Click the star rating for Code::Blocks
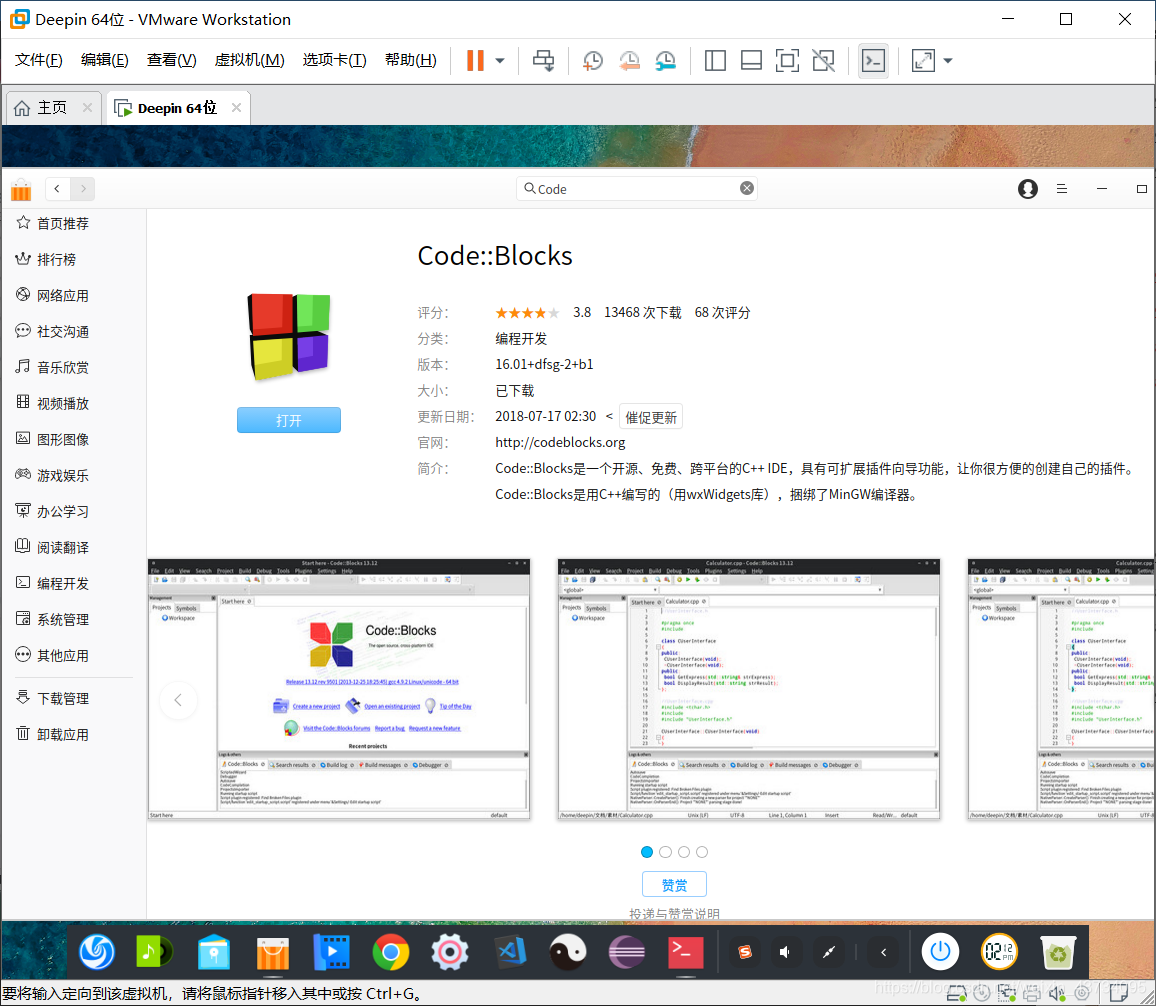Image resolution: width=1156 pixels, height=1006 pixels. 527,312
